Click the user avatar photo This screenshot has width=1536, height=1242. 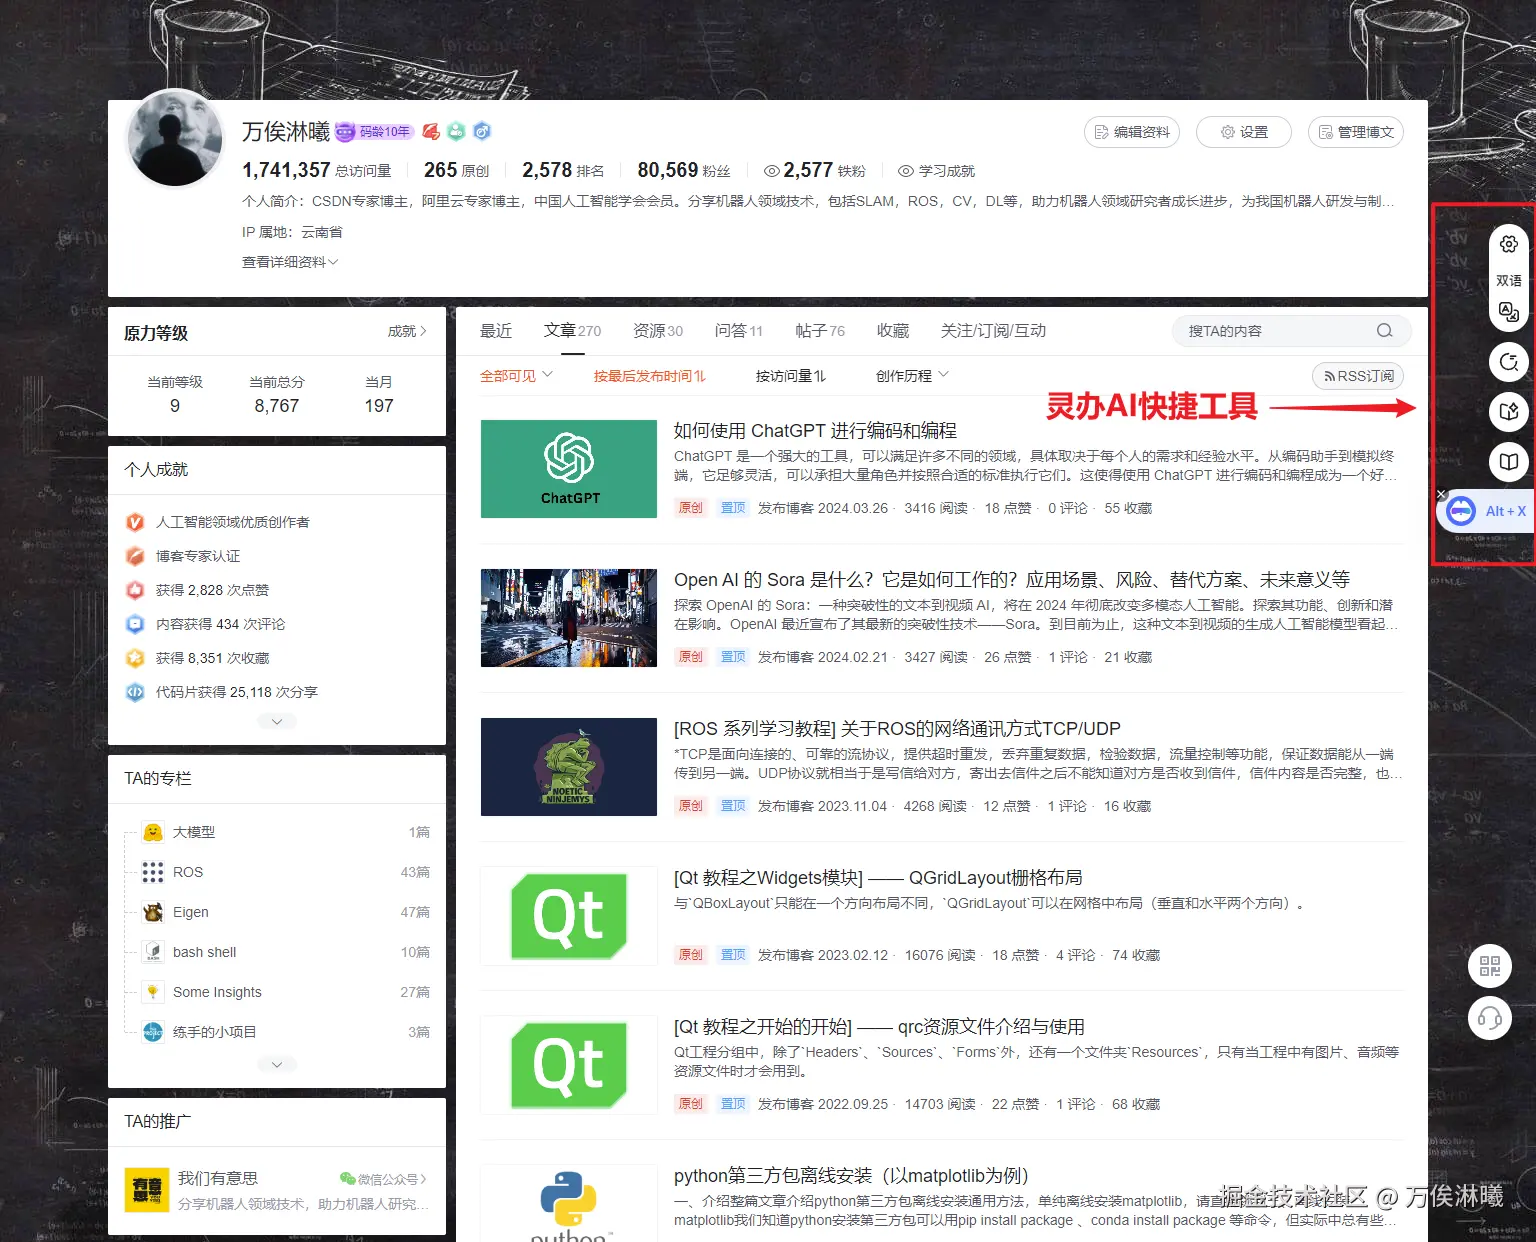176,138
